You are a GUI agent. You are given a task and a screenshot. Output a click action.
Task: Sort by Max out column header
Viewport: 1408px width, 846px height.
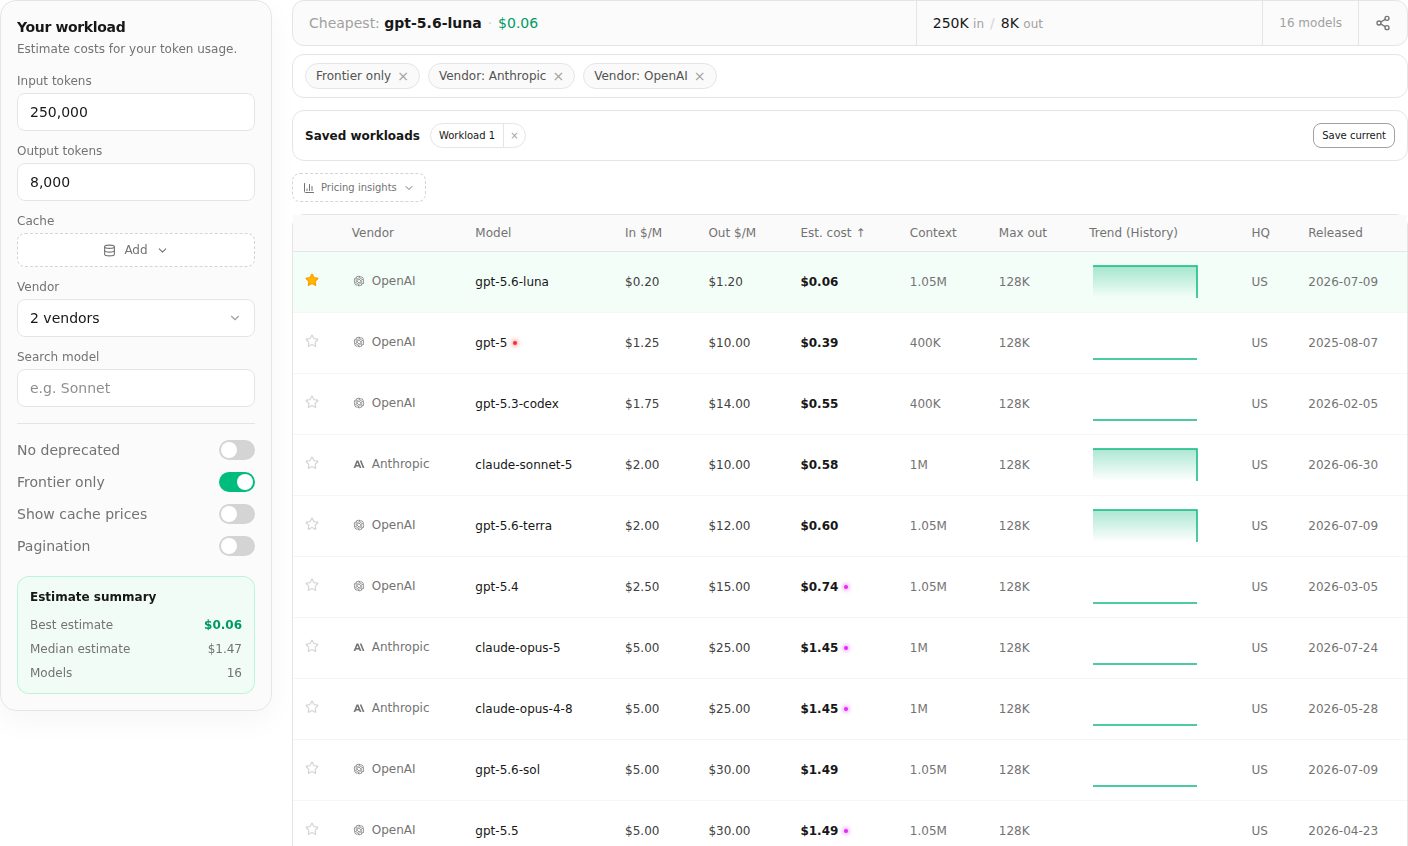[x=1023, y=233]
